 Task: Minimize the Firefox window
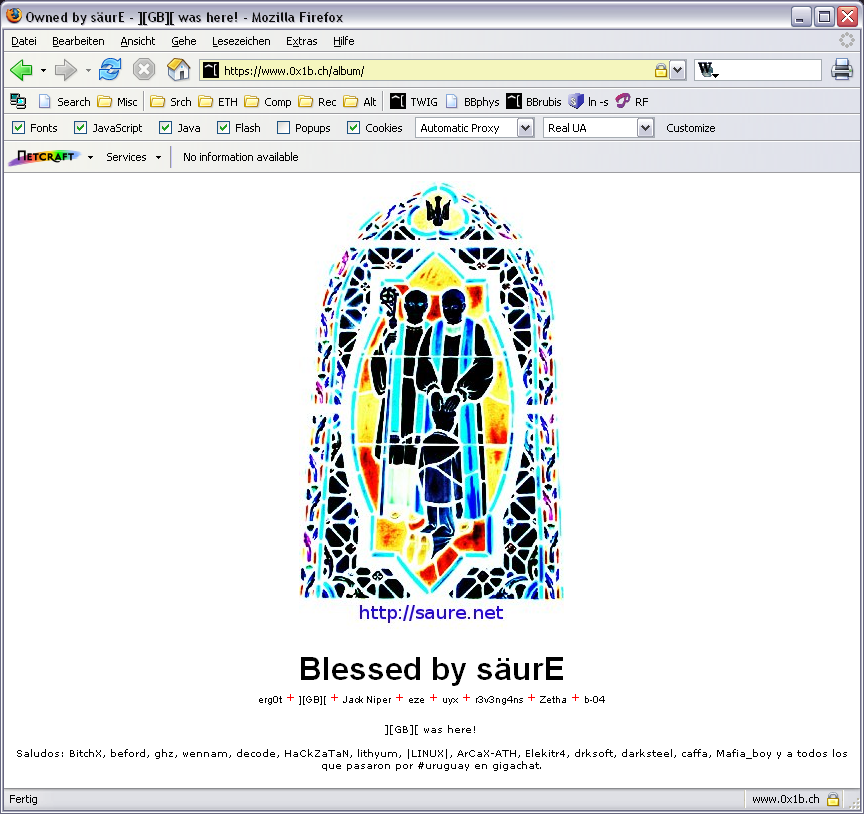pyautogui.click(x=801, y=17)
